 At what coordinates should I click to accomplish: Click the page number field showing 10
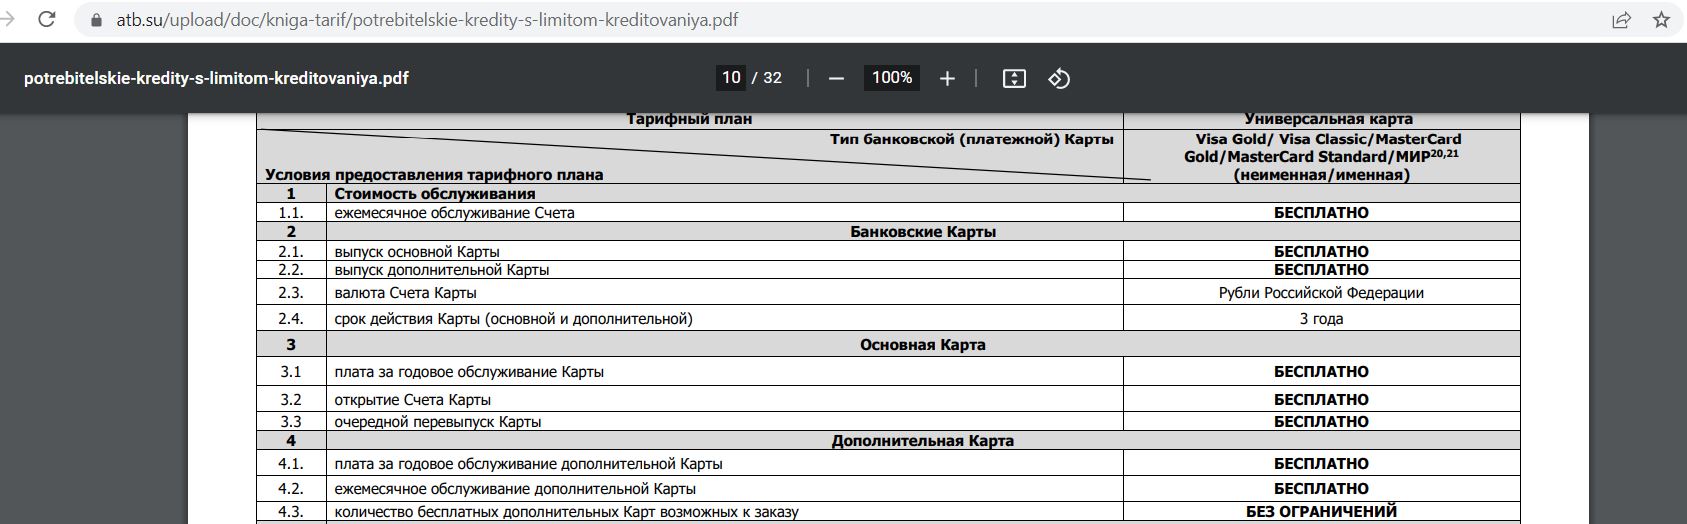[x=731, y=78]
